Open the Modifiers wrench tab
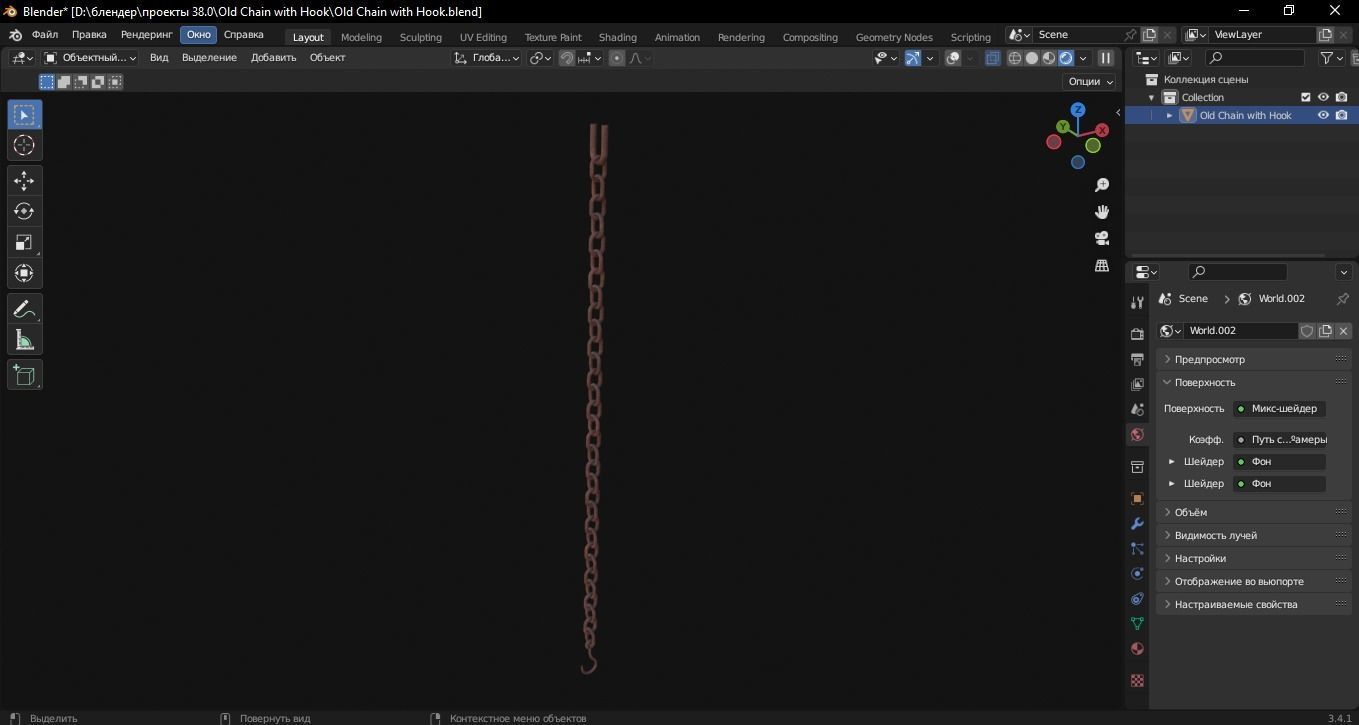Viewport: 1359px width, 725px height. [1137, 523]
